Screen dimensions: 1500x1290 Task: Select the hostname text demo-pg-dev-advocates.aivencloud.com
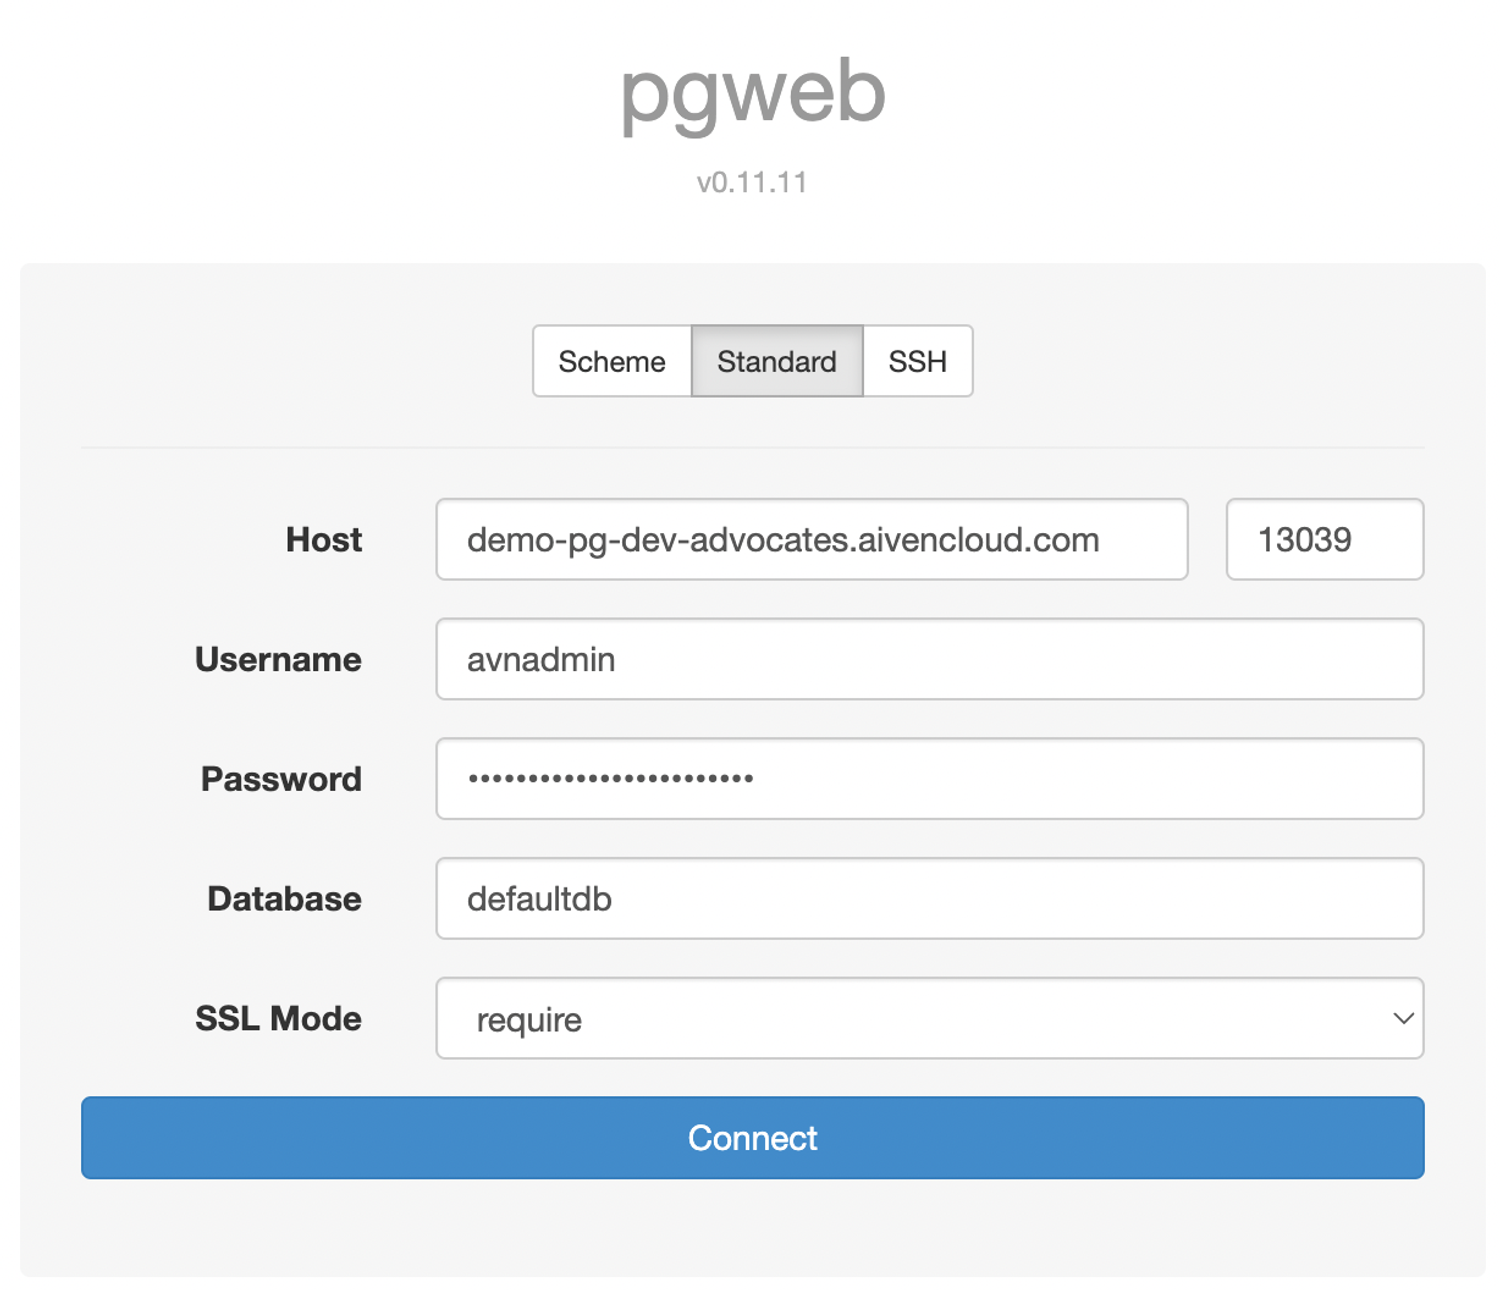[783, 539]
